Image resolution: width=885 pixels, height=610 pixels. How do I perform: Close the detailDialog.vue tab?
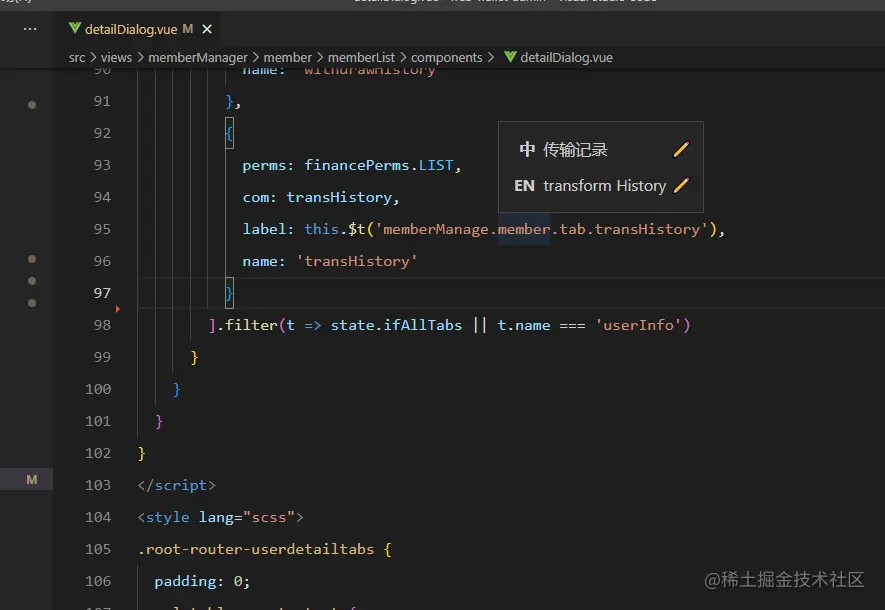207,29
